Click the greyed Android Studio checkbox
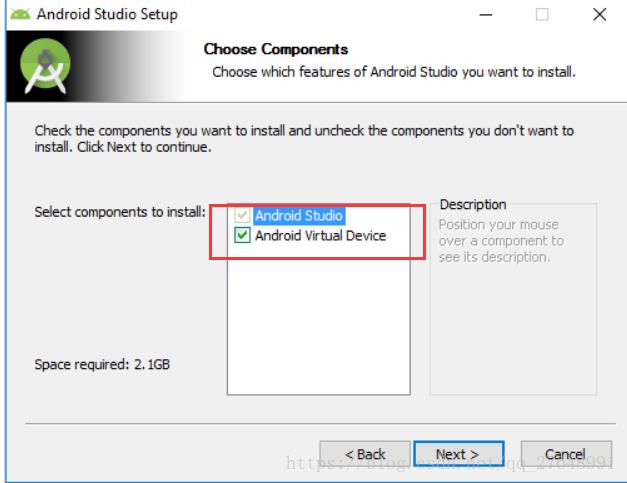 point(242,215)
